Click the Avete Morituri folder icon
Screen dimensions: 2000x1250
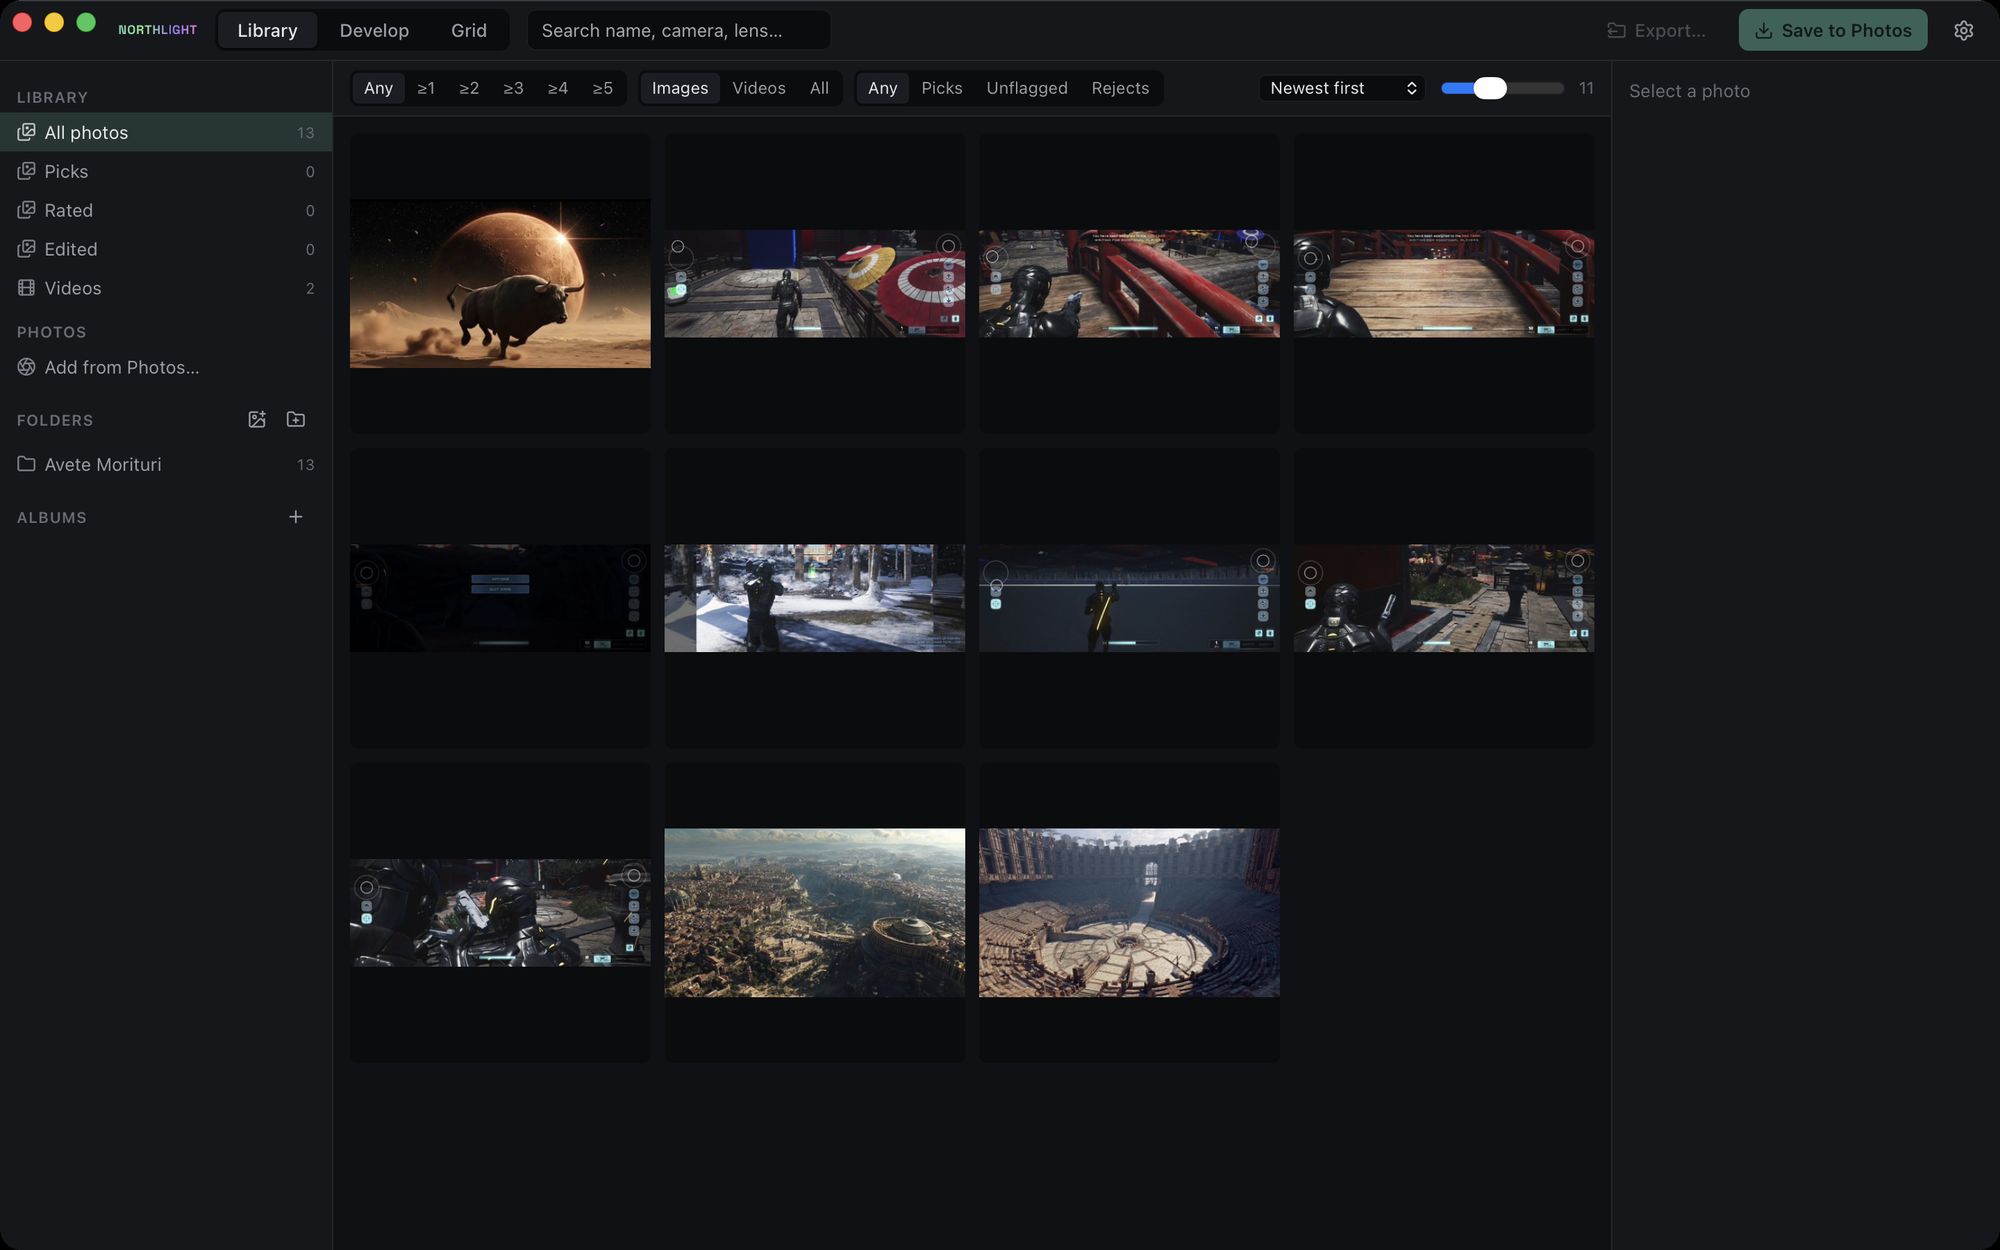tap(27, 464)
